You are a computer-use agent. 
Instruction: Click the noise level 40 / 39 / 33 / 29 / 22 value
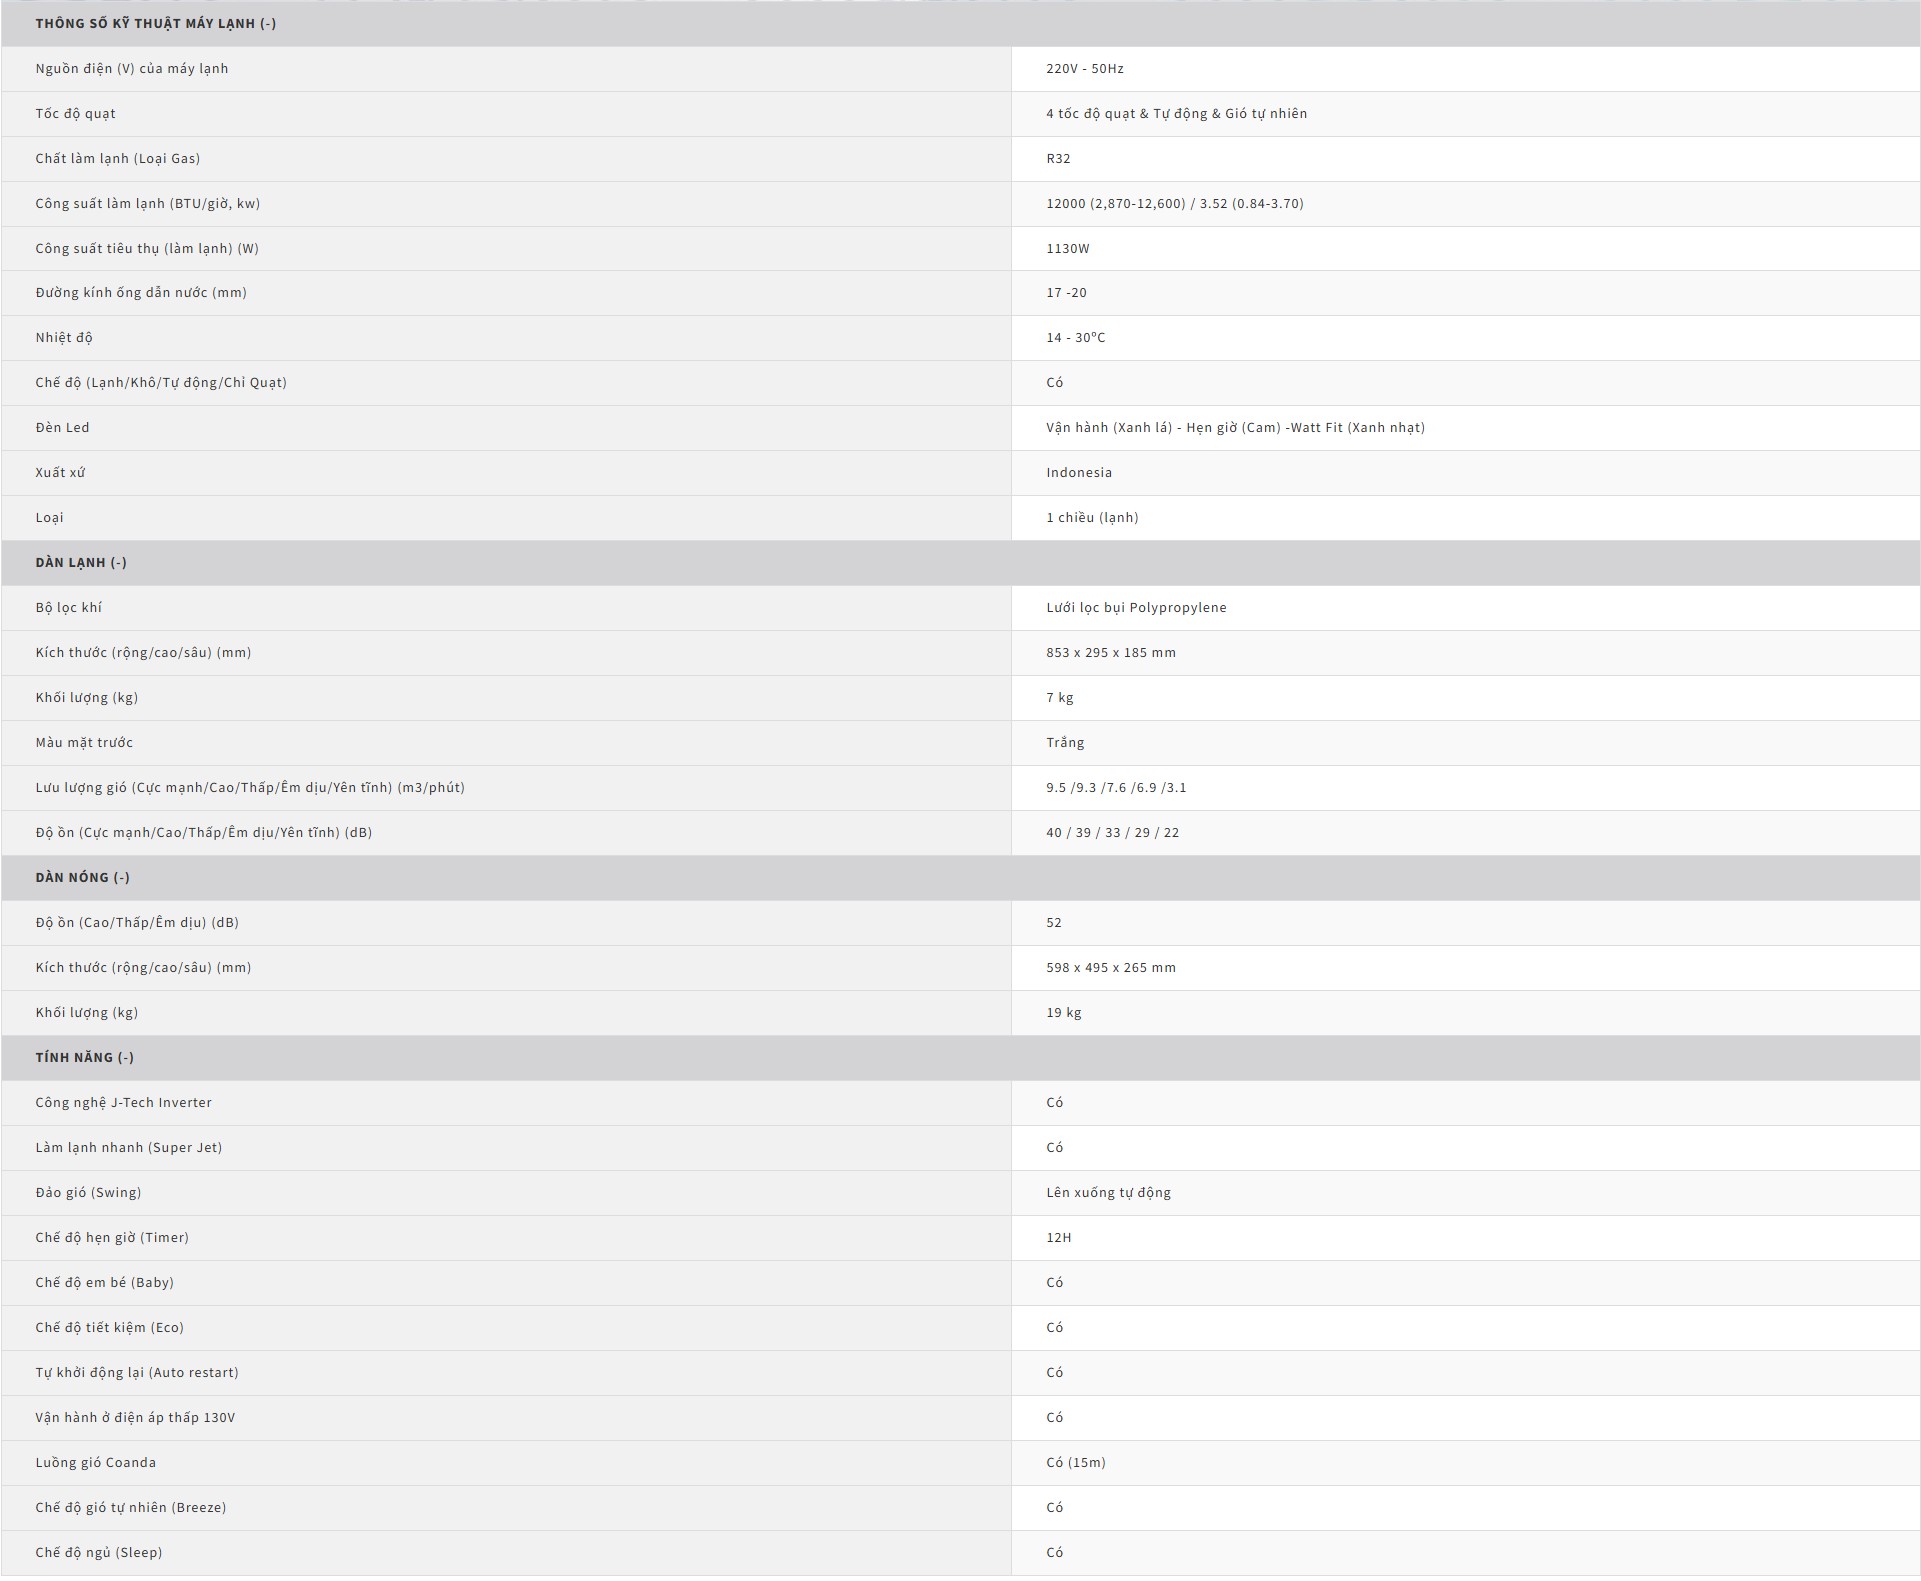1112,832
